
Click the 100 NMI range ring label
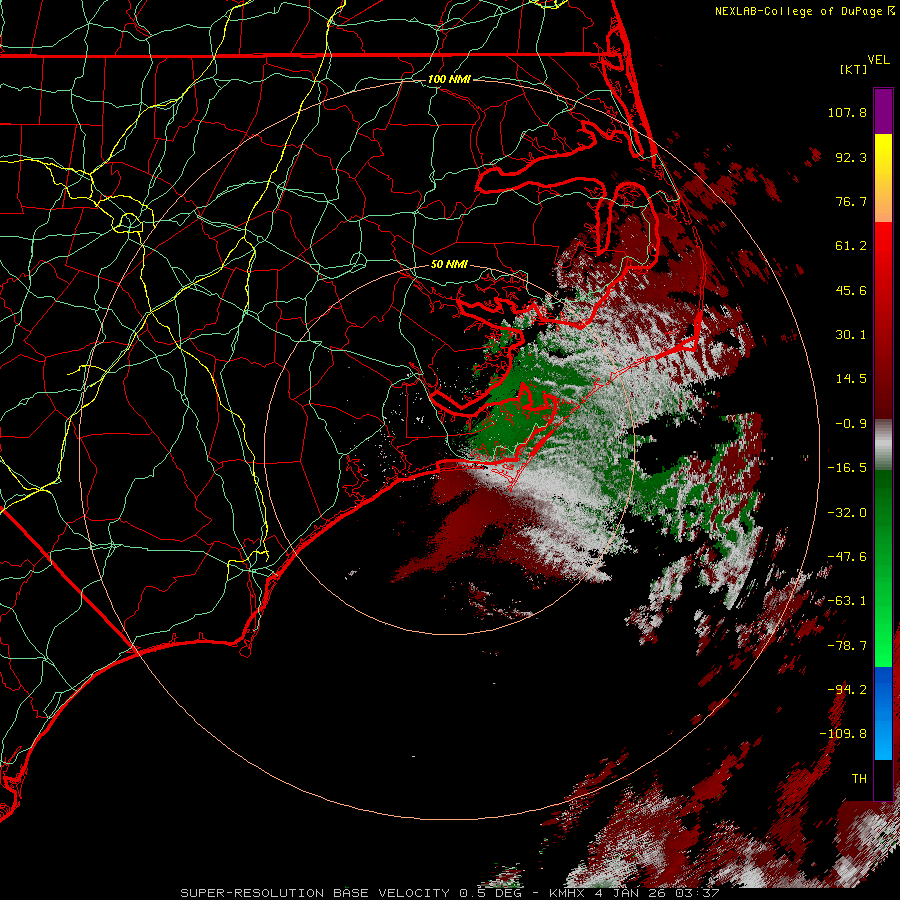449,79
